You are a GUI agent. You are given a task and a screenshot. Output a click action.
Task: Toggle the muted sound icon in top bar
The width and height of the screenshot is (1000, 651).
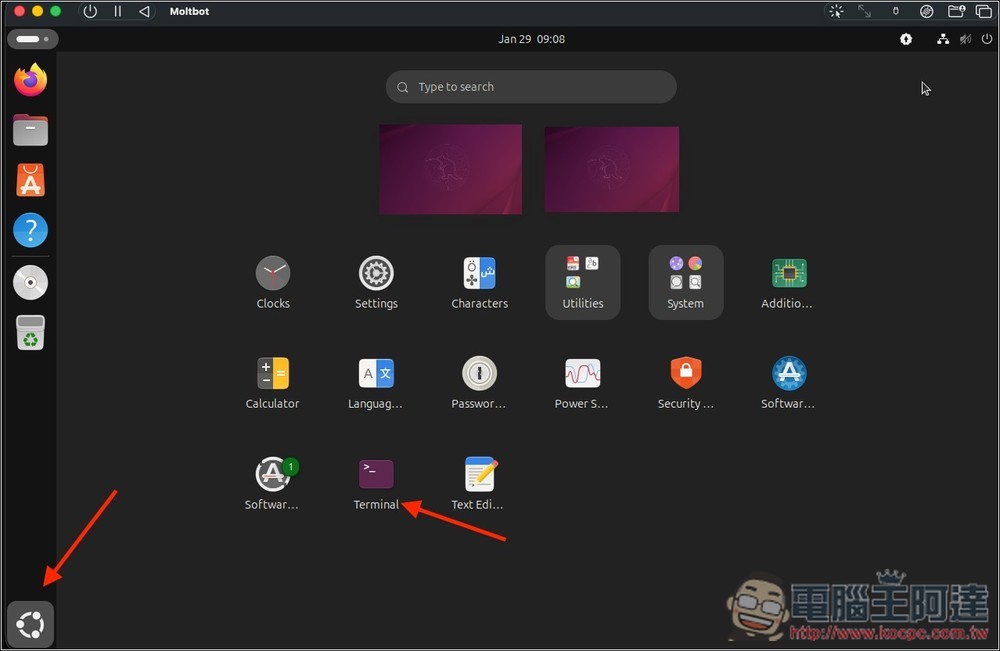point(965,39)
